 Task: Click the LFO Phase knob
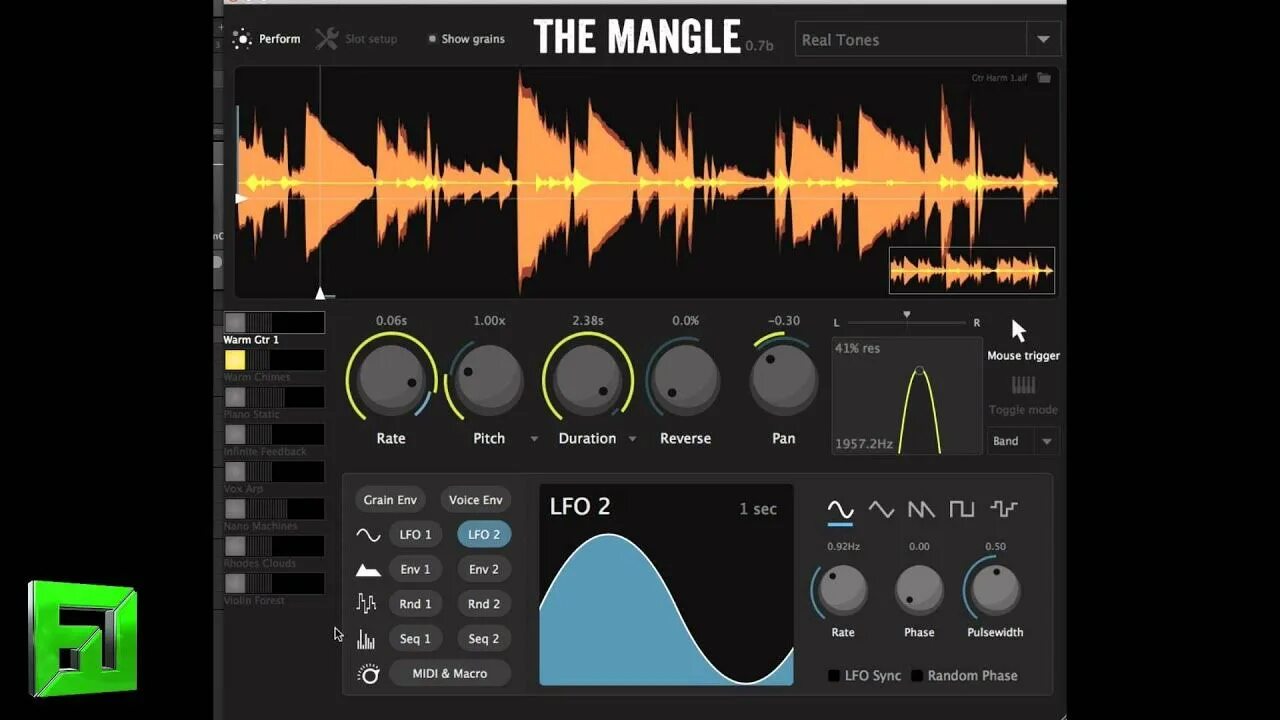[919, 590]
